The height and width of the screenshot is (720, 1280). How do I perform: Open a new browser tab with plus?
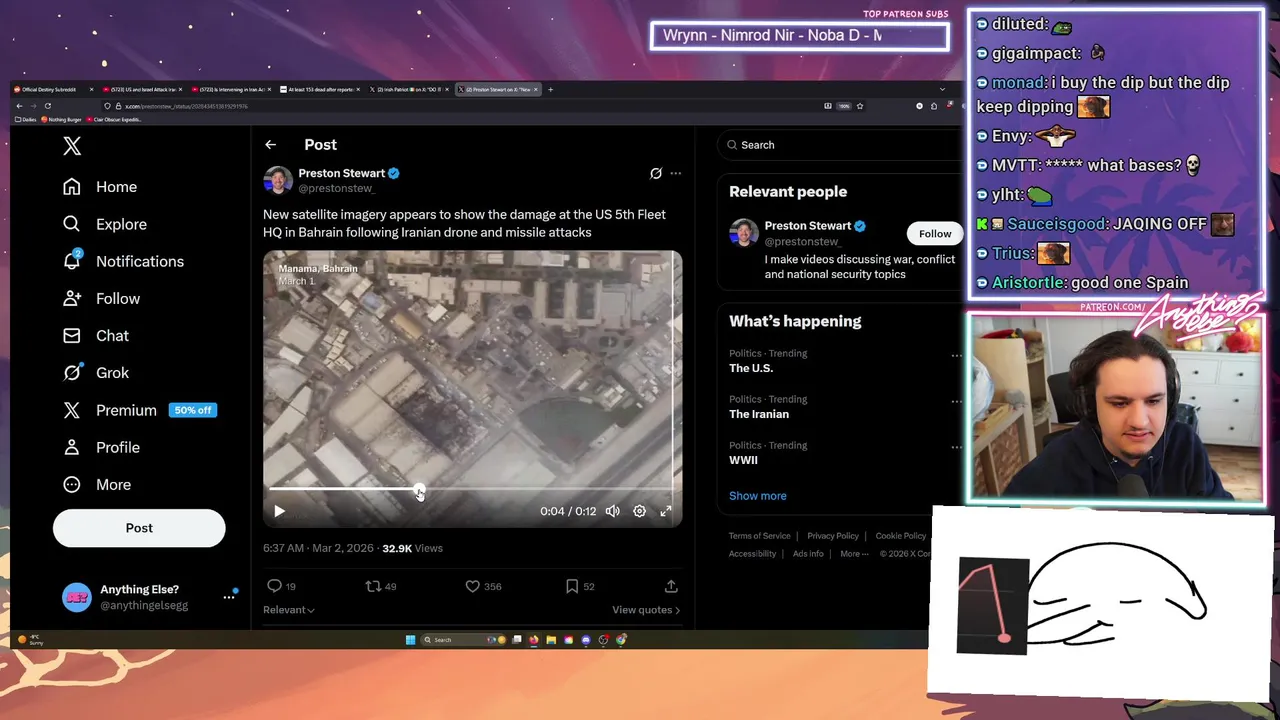550,89
